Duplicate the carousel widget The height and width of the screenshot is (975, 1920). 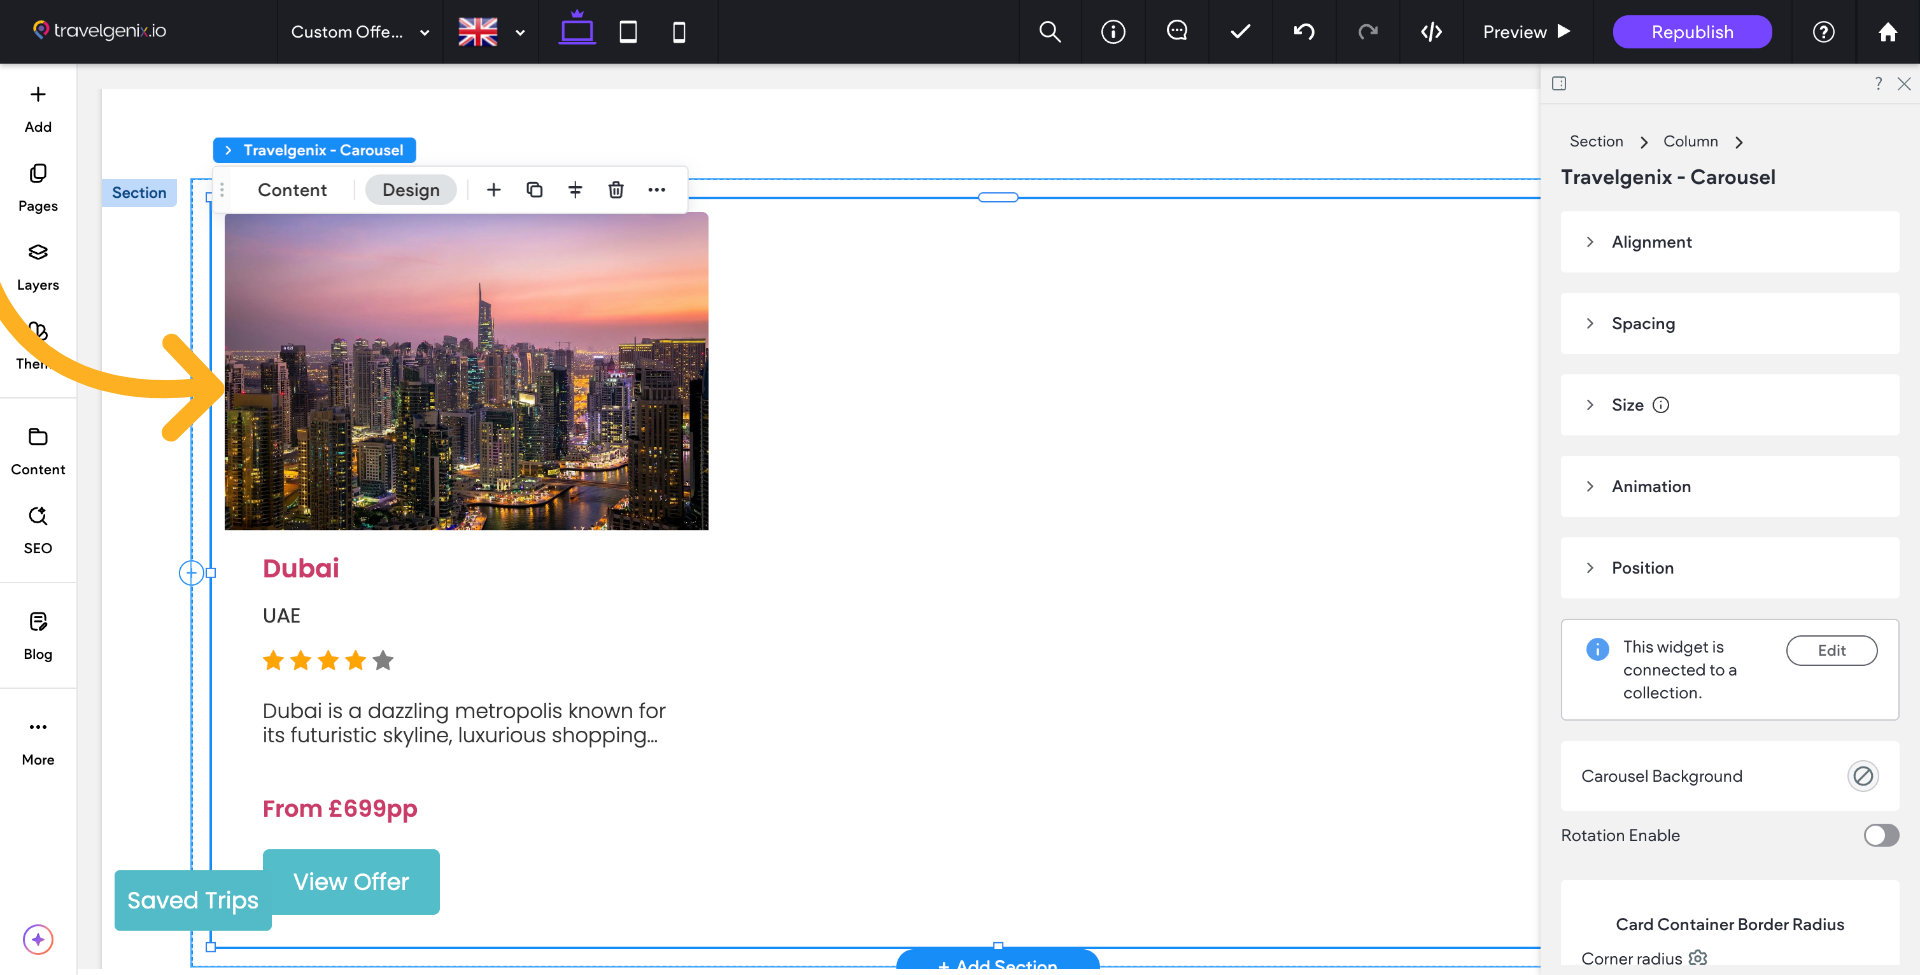point(535,190)
